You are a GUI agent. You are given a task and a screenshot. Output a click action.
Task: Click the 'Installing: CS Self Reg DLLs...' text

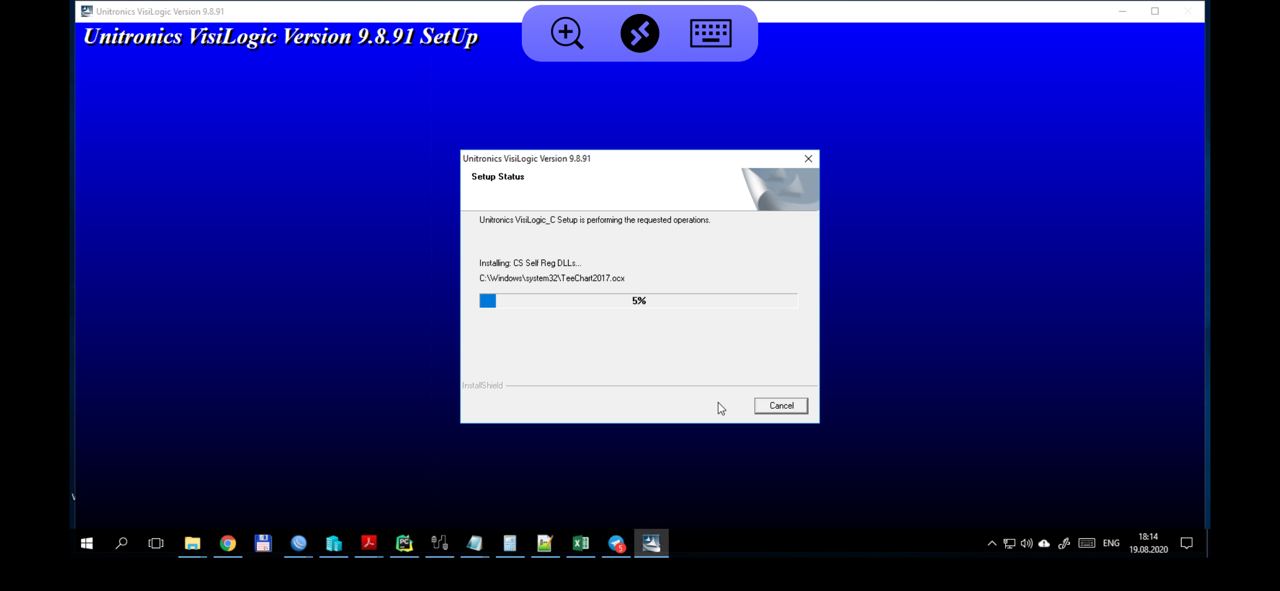pyautogui.click(x=530, y=263)
